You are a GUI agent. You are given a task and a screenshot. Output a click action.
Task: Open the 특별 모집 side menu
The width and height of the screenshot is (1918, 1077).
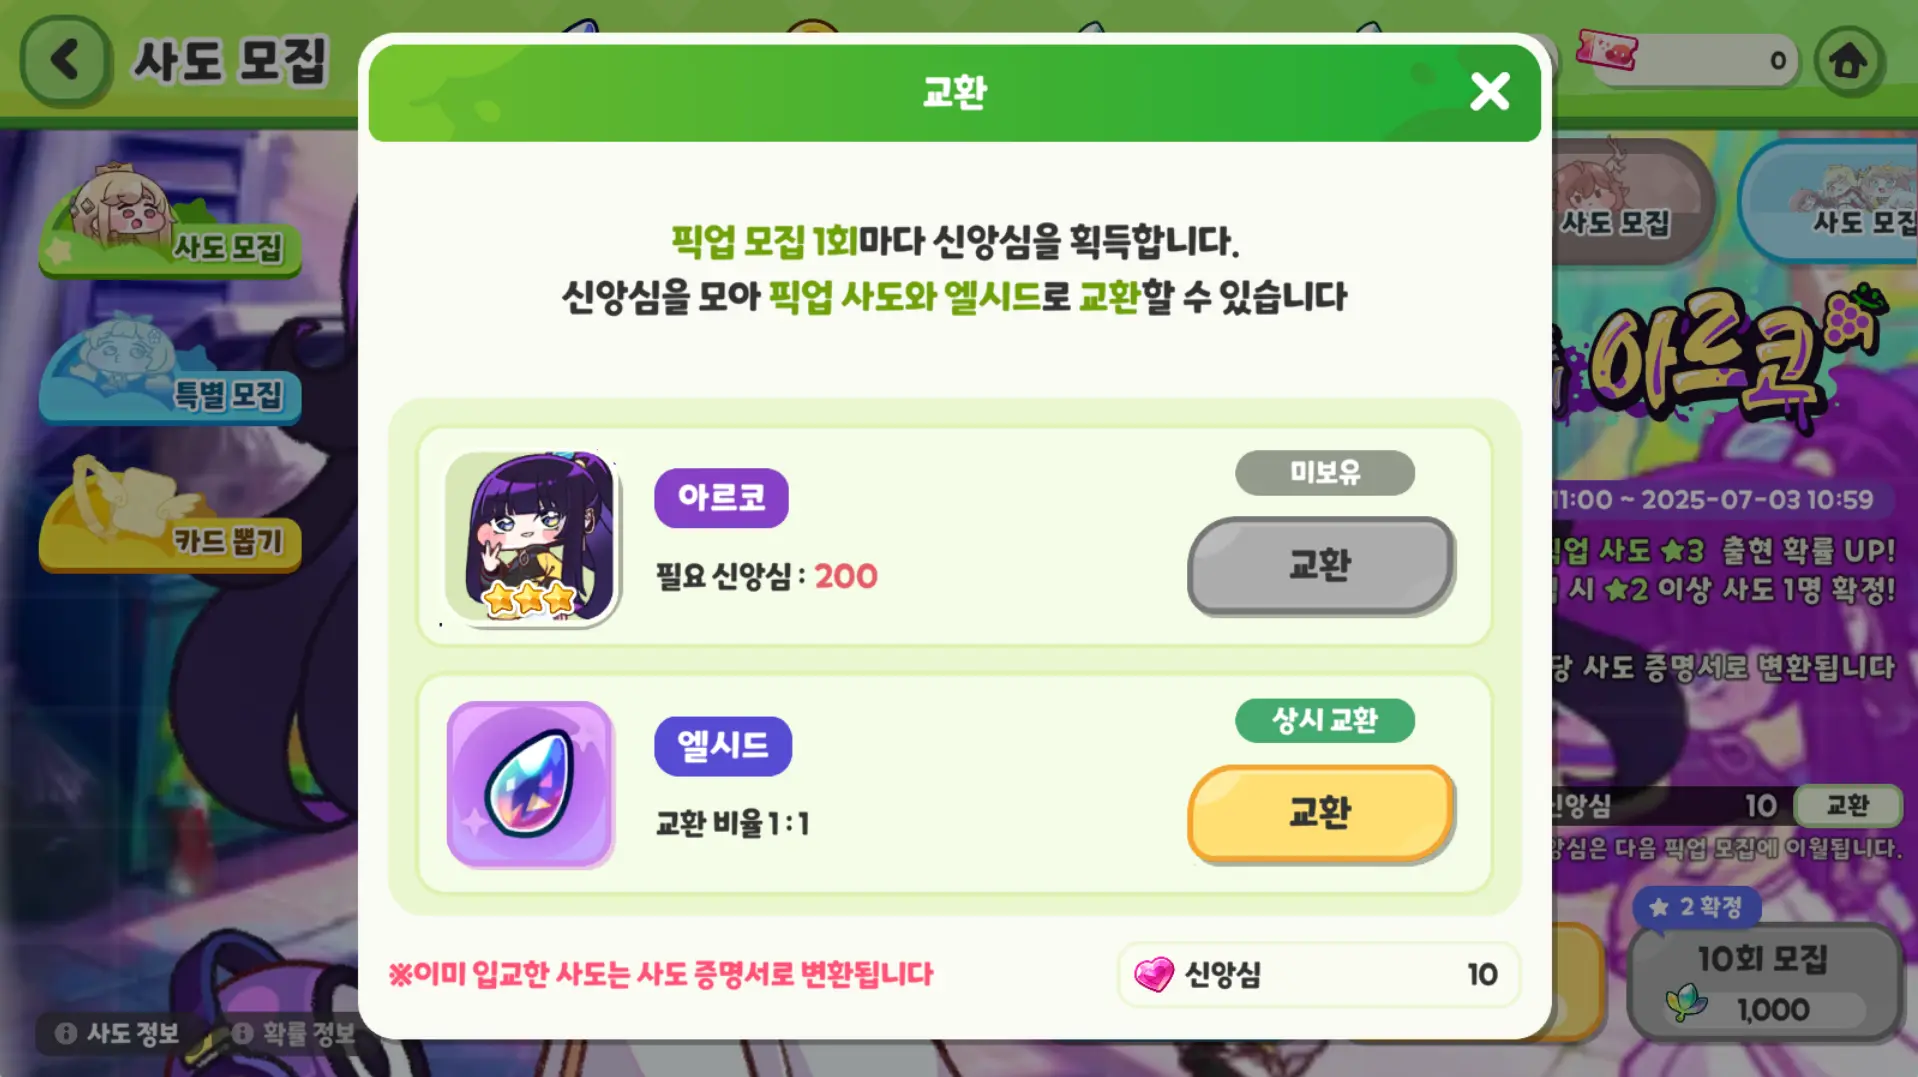[x=170, y=368]
